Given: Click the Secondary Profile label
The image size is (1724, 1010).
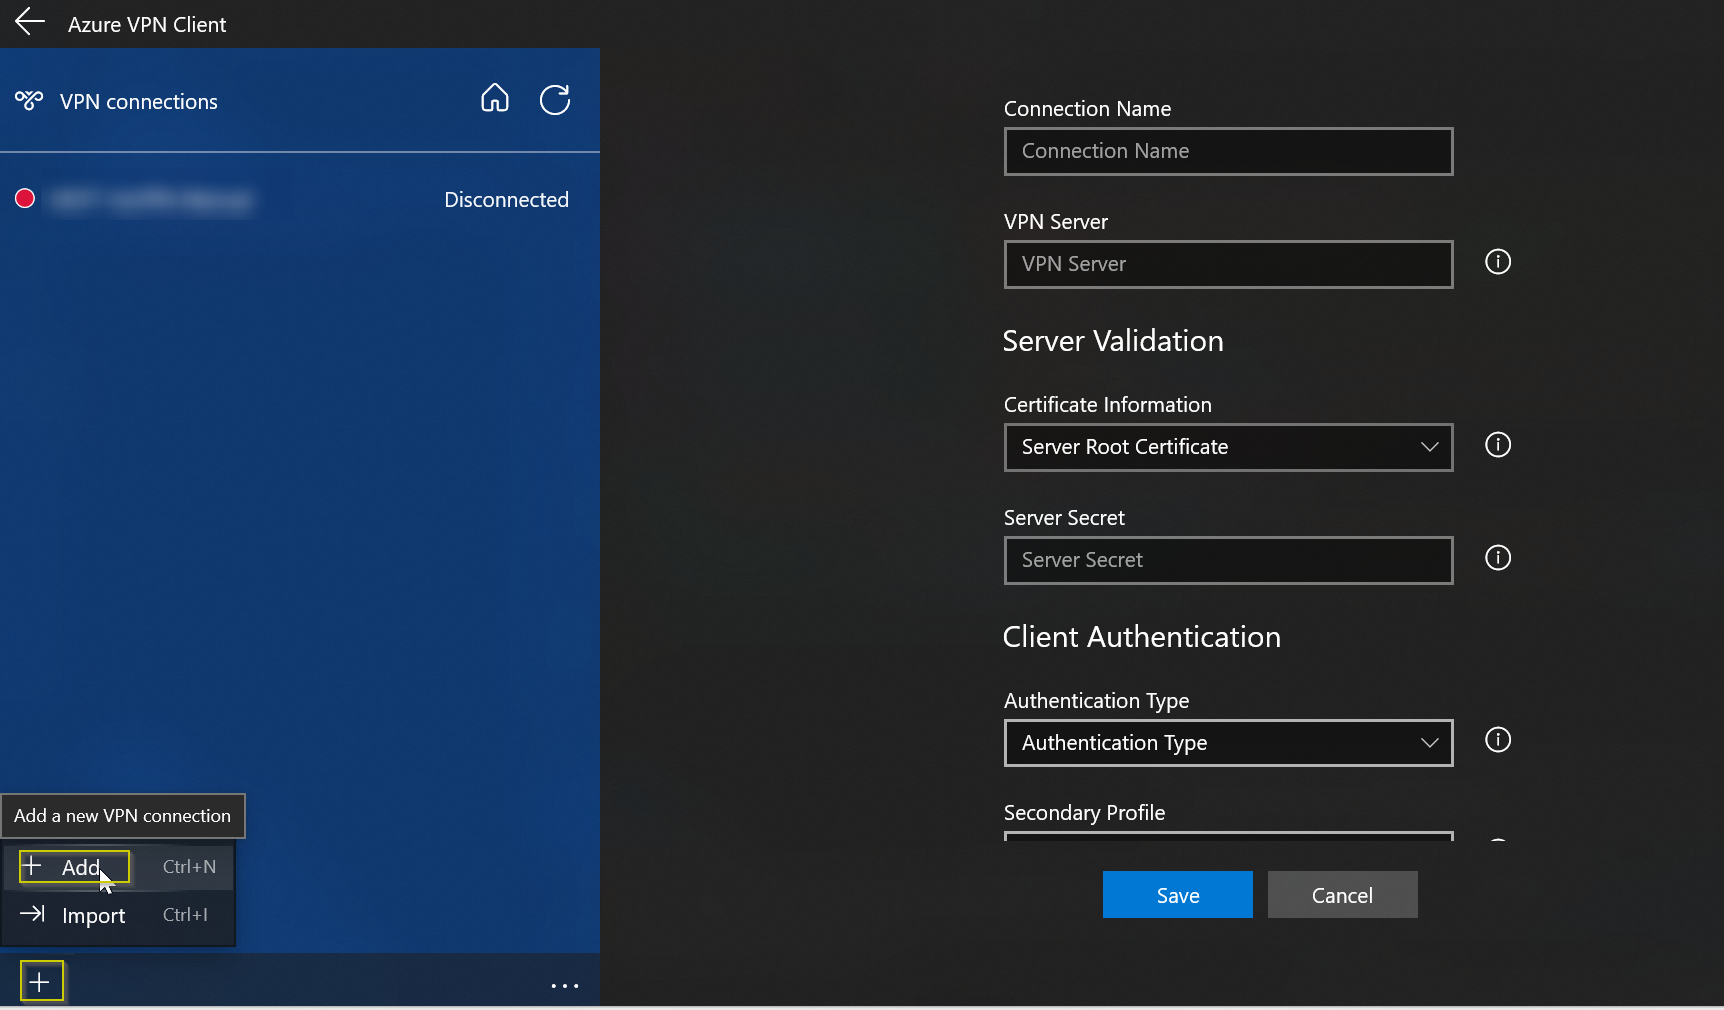Looking at the screenshot, I should [1084, 813].
